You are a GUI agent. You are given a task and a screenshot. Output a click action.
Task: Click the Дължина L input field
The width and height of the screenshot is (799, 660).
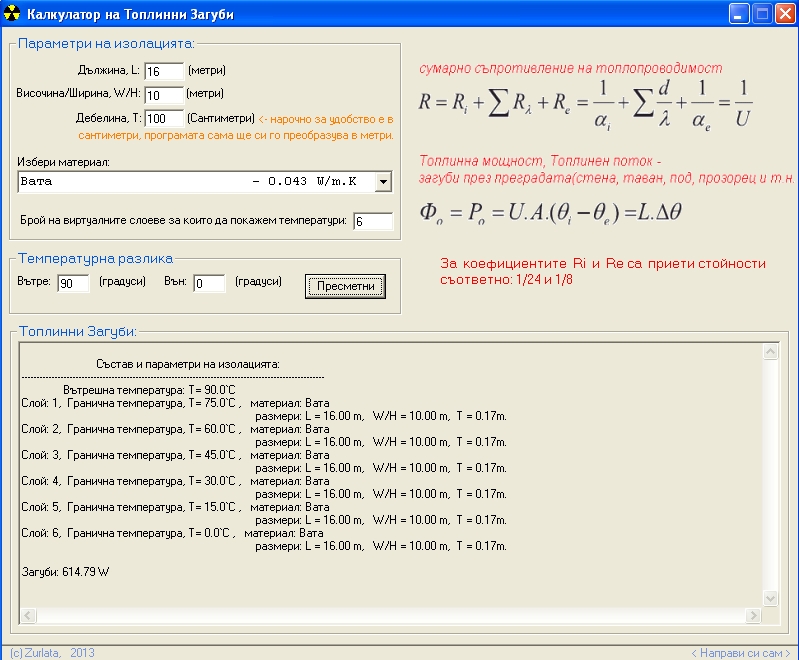(163, 71)
